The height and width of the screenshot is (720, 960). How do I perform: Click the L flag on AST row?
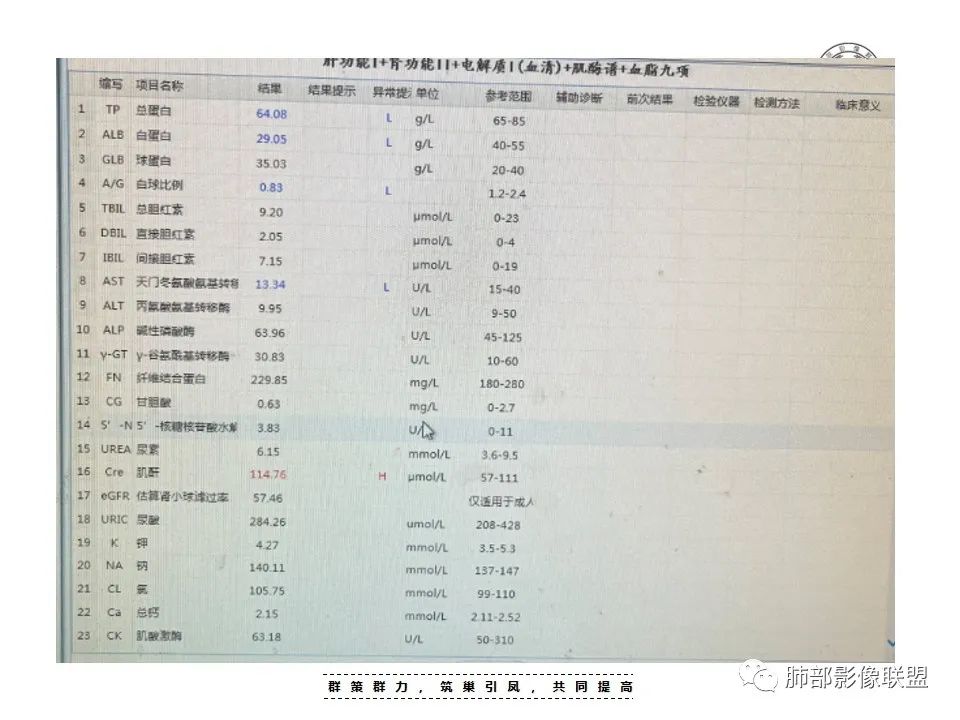(386, 288)
